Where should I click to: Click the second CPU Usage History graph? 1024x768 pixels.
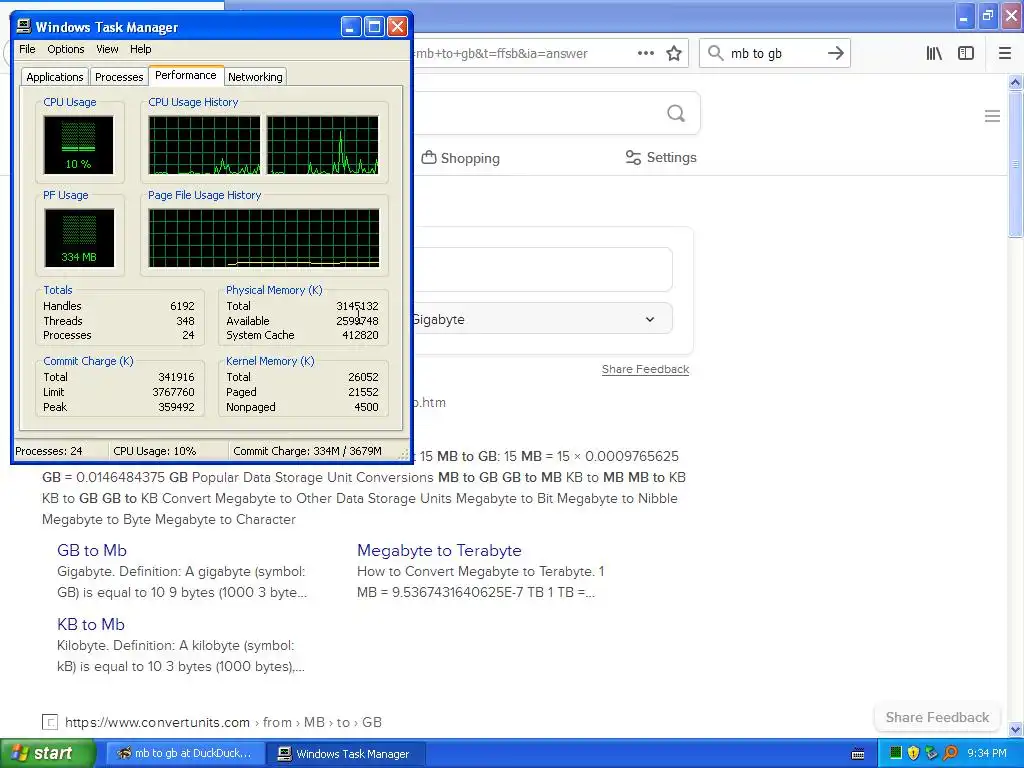tap(323, 145)
